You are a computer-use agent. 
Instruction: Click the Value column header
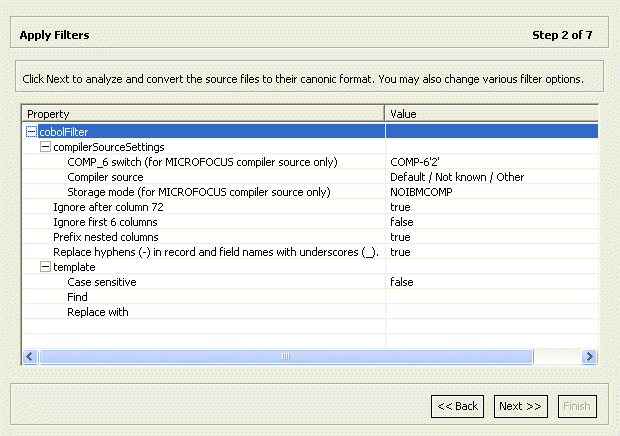[x=490, y=114]
